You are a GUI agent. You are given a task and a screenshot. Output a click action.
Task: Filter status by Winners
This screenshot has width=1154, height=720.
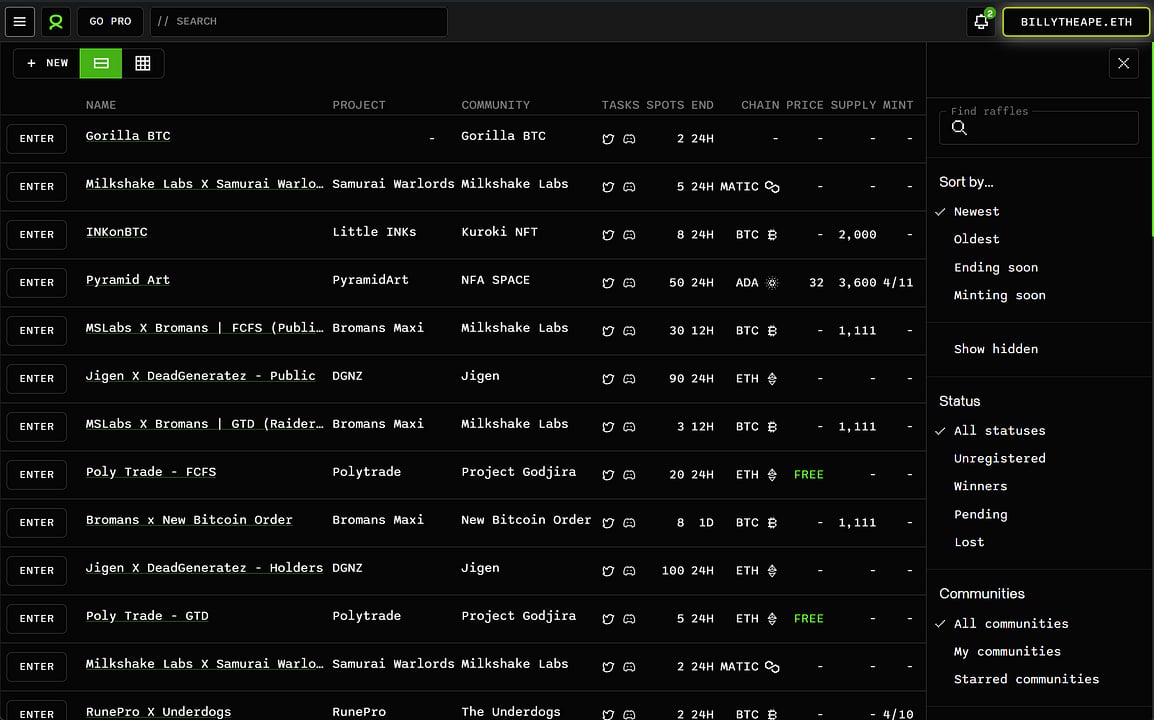click(980, 486)
